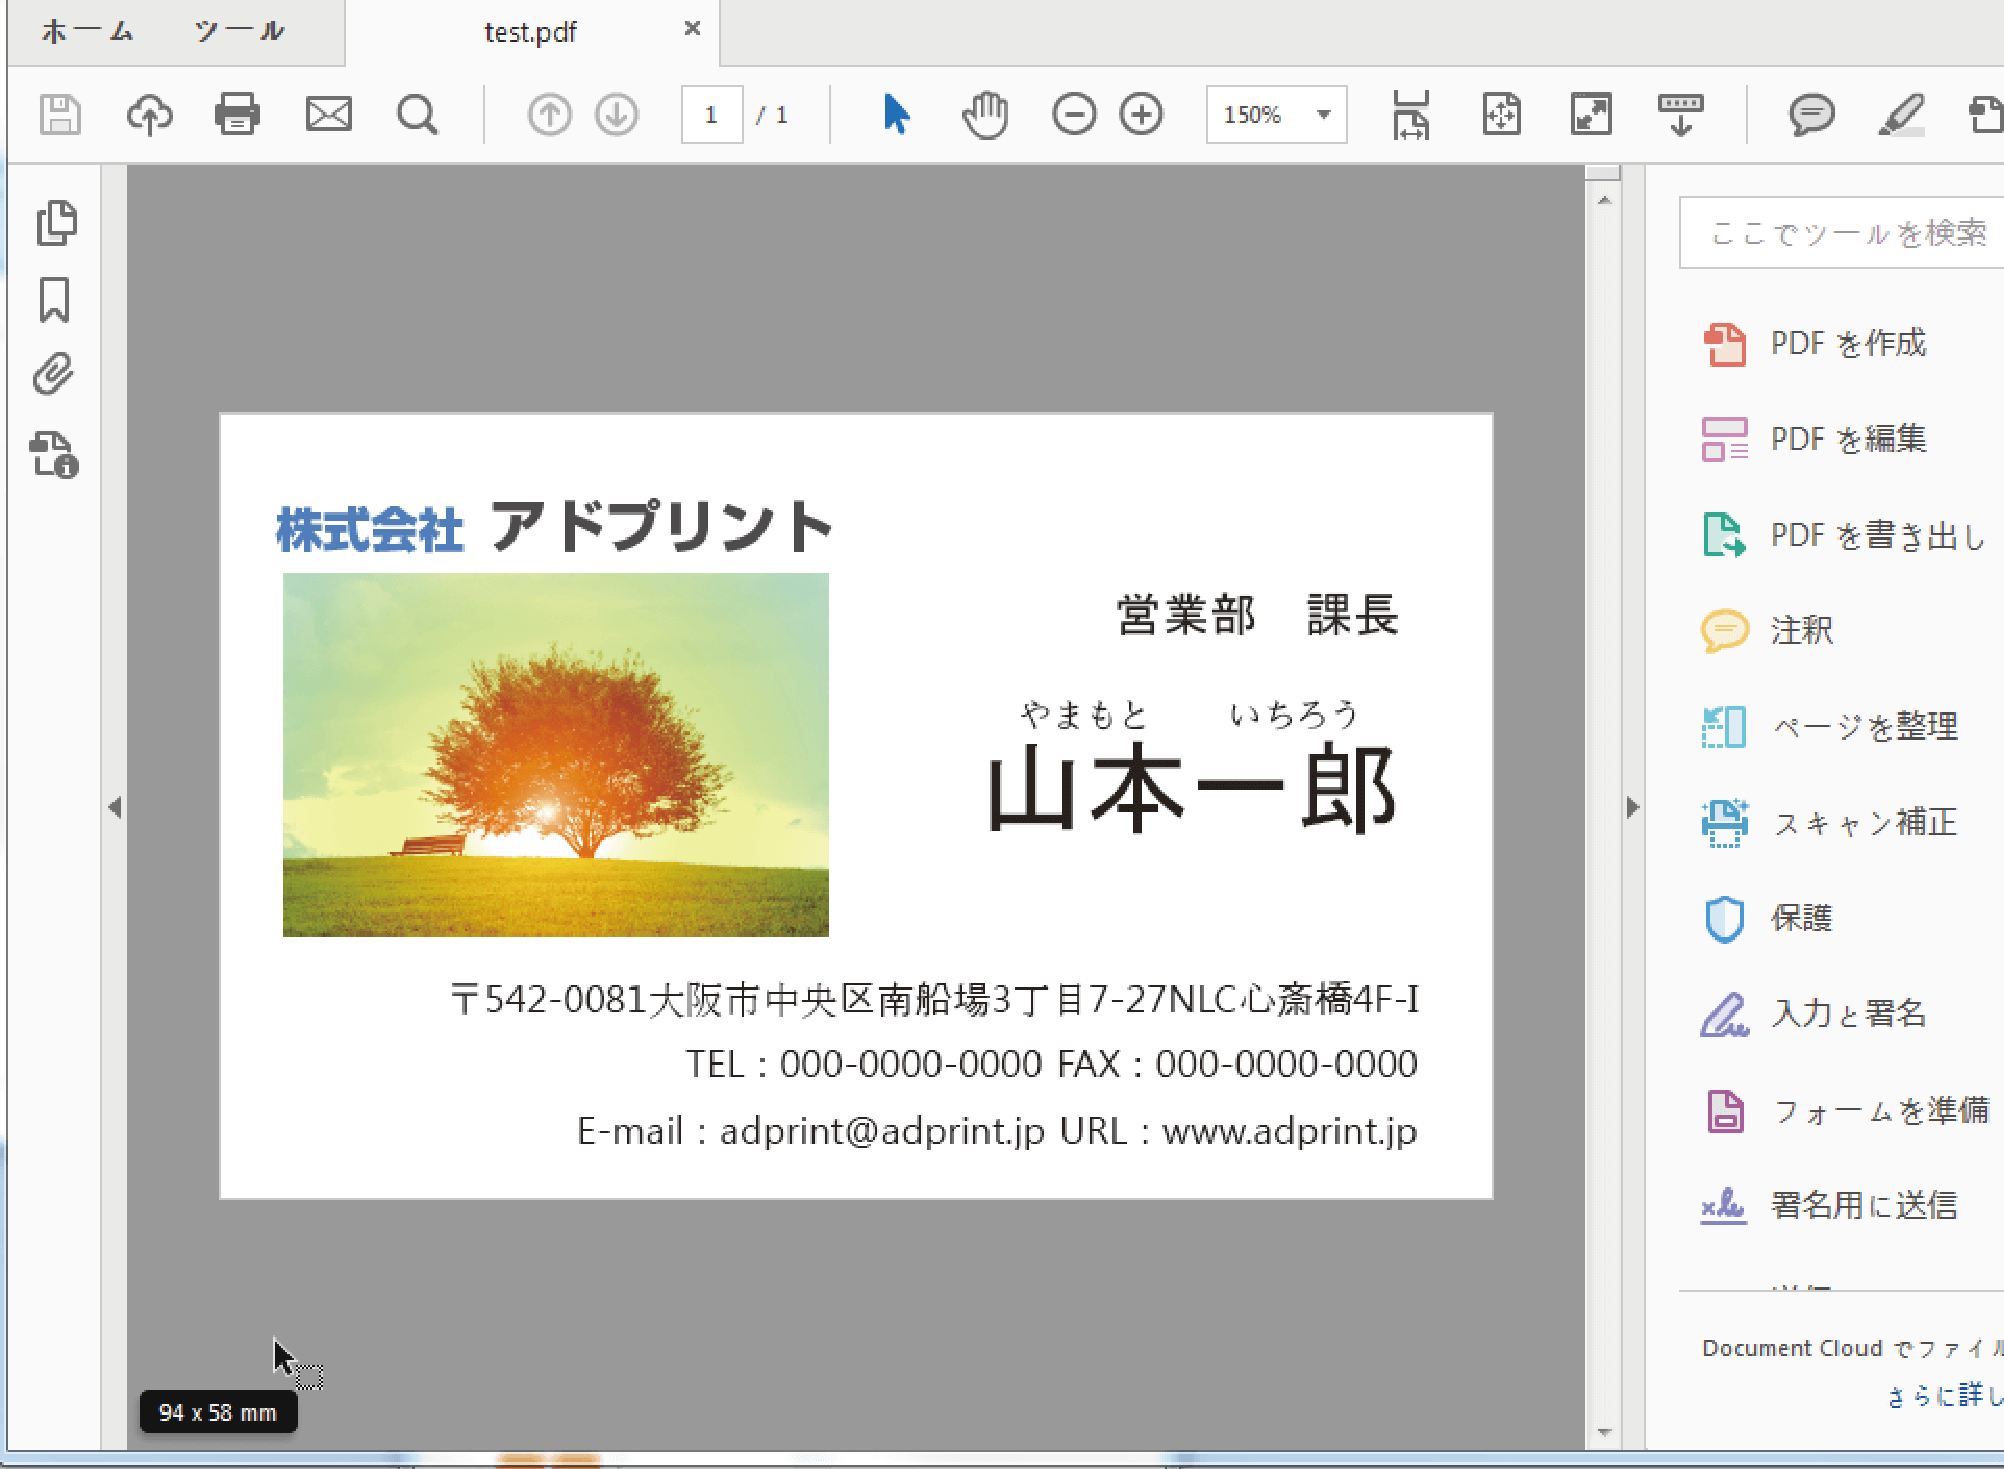Zoom out with the minus button
Screen dimensions: 2004x1469
click(x=1074, y=114)
